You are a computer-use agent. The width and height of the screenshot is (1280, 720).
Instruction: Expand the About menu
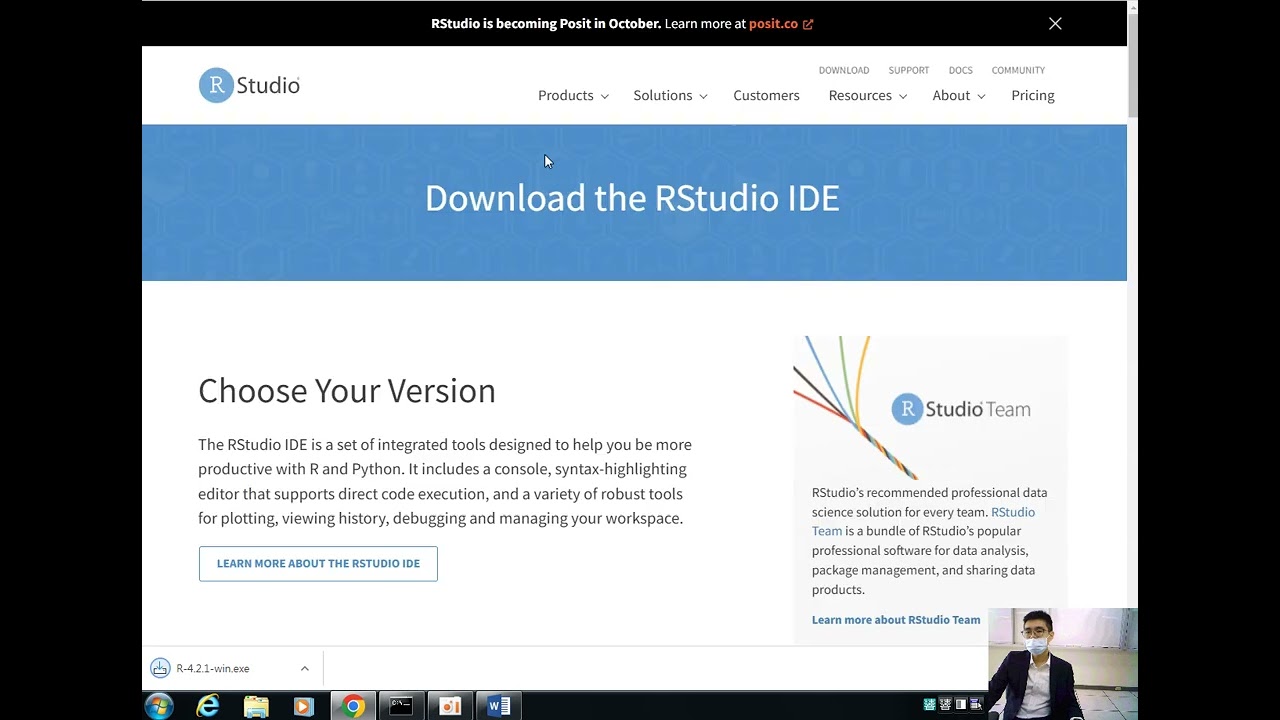958,95
